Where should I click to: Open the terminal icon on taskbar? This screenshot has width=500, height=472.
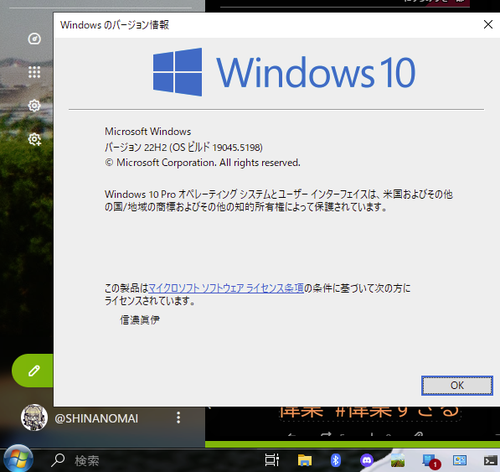tap(491, 460)
